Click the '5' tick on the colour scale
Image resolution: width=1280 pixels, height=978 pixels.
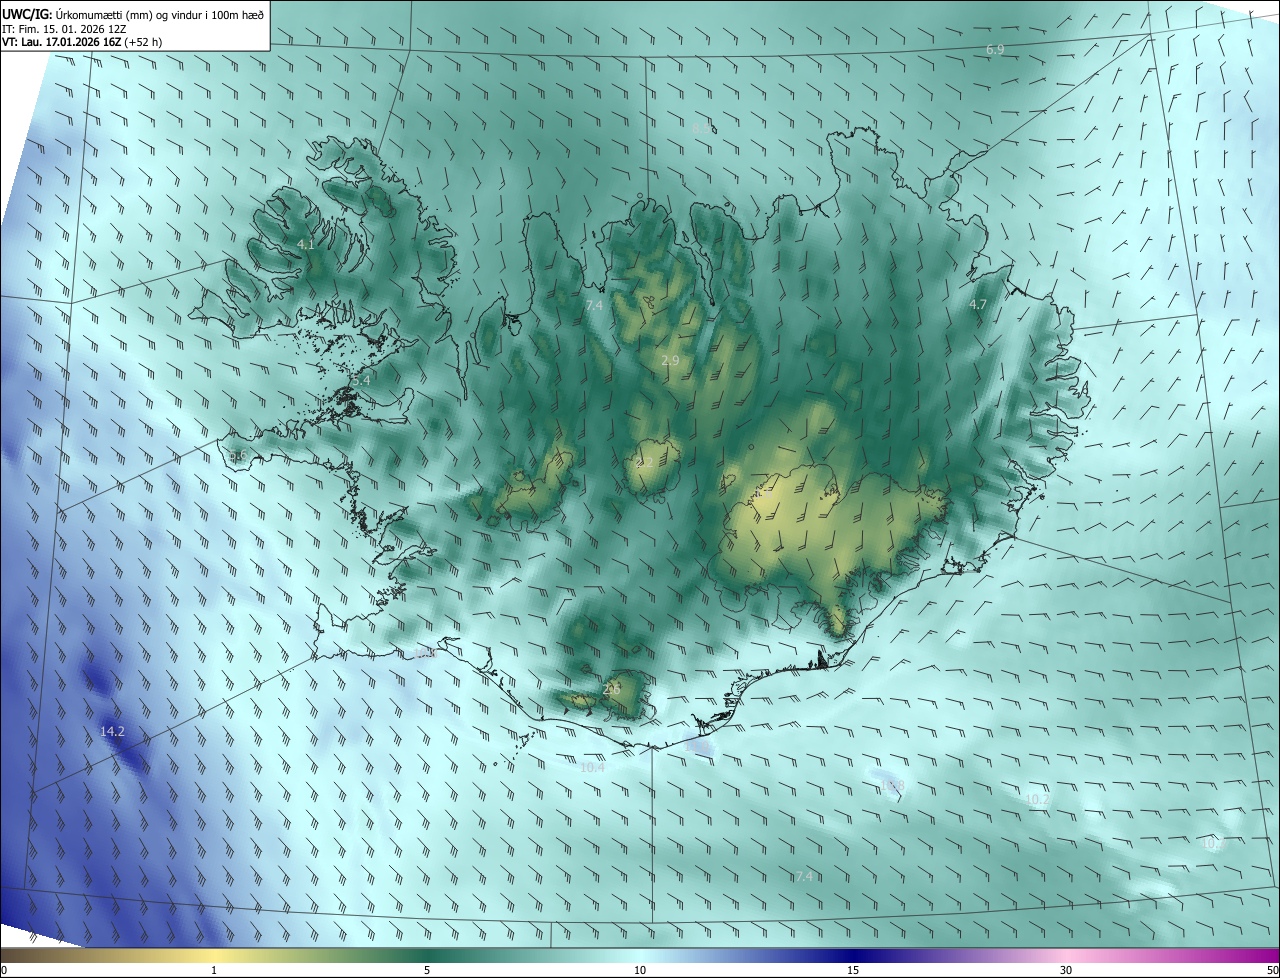click(x=427, y=971)
